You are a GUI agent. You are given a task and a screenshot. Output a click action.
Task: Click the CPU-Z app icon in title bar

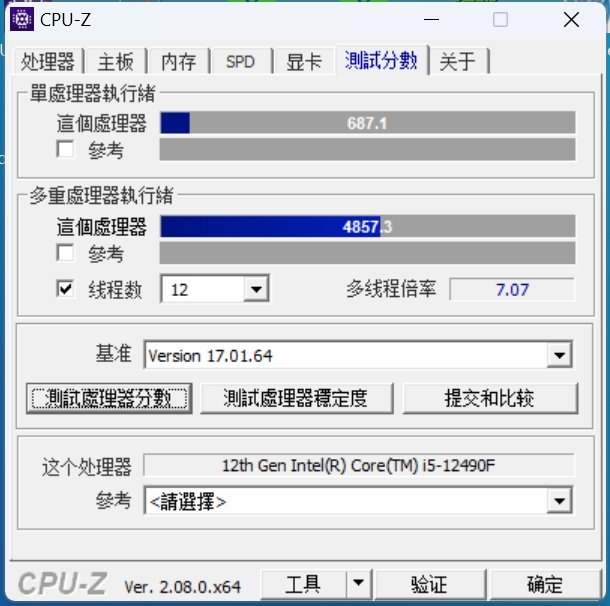22,19
